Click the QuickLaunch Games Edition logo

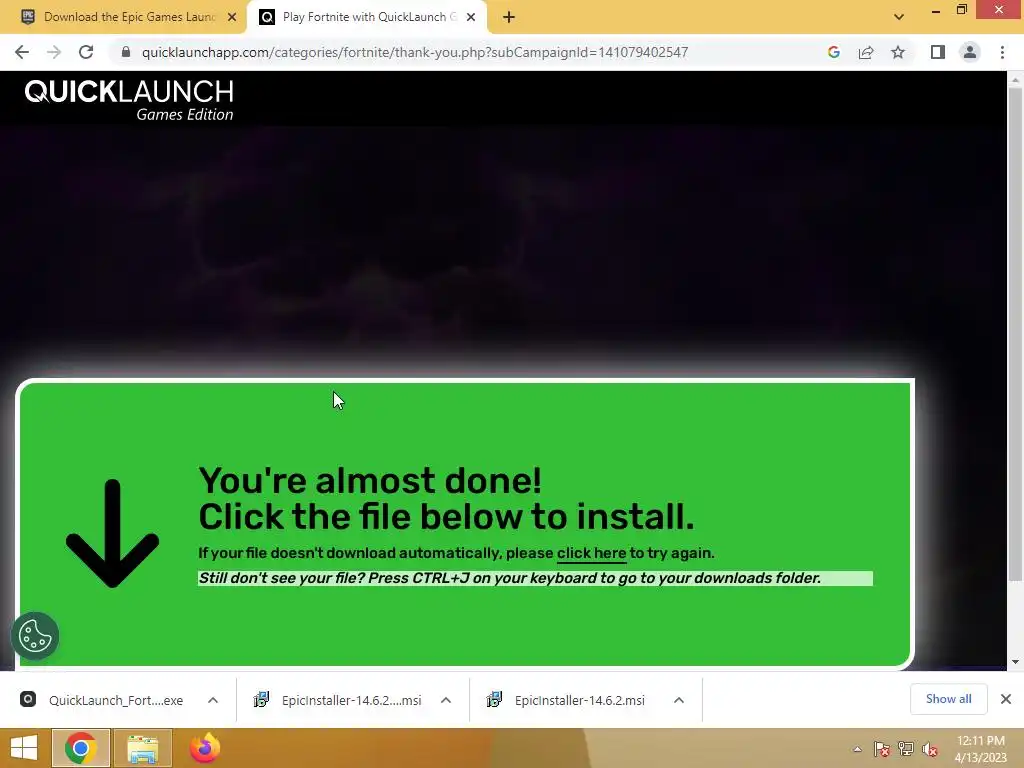click(x=129, y=100)
